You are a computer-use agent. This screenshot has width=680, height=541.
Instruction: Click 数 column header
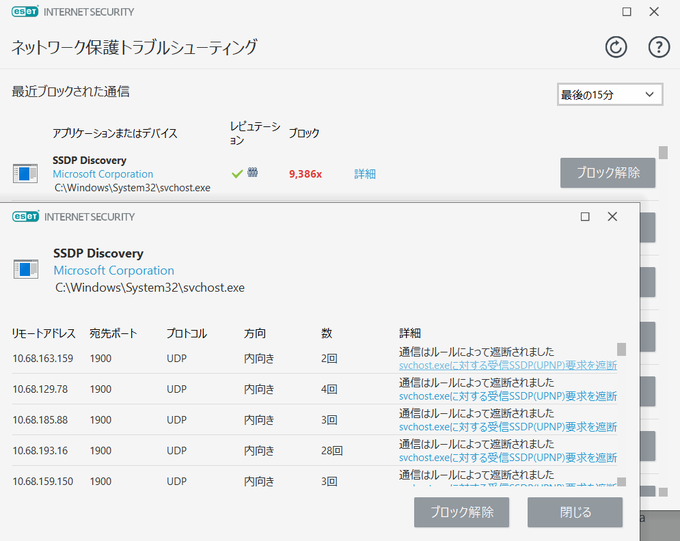[x=327, y=333]
